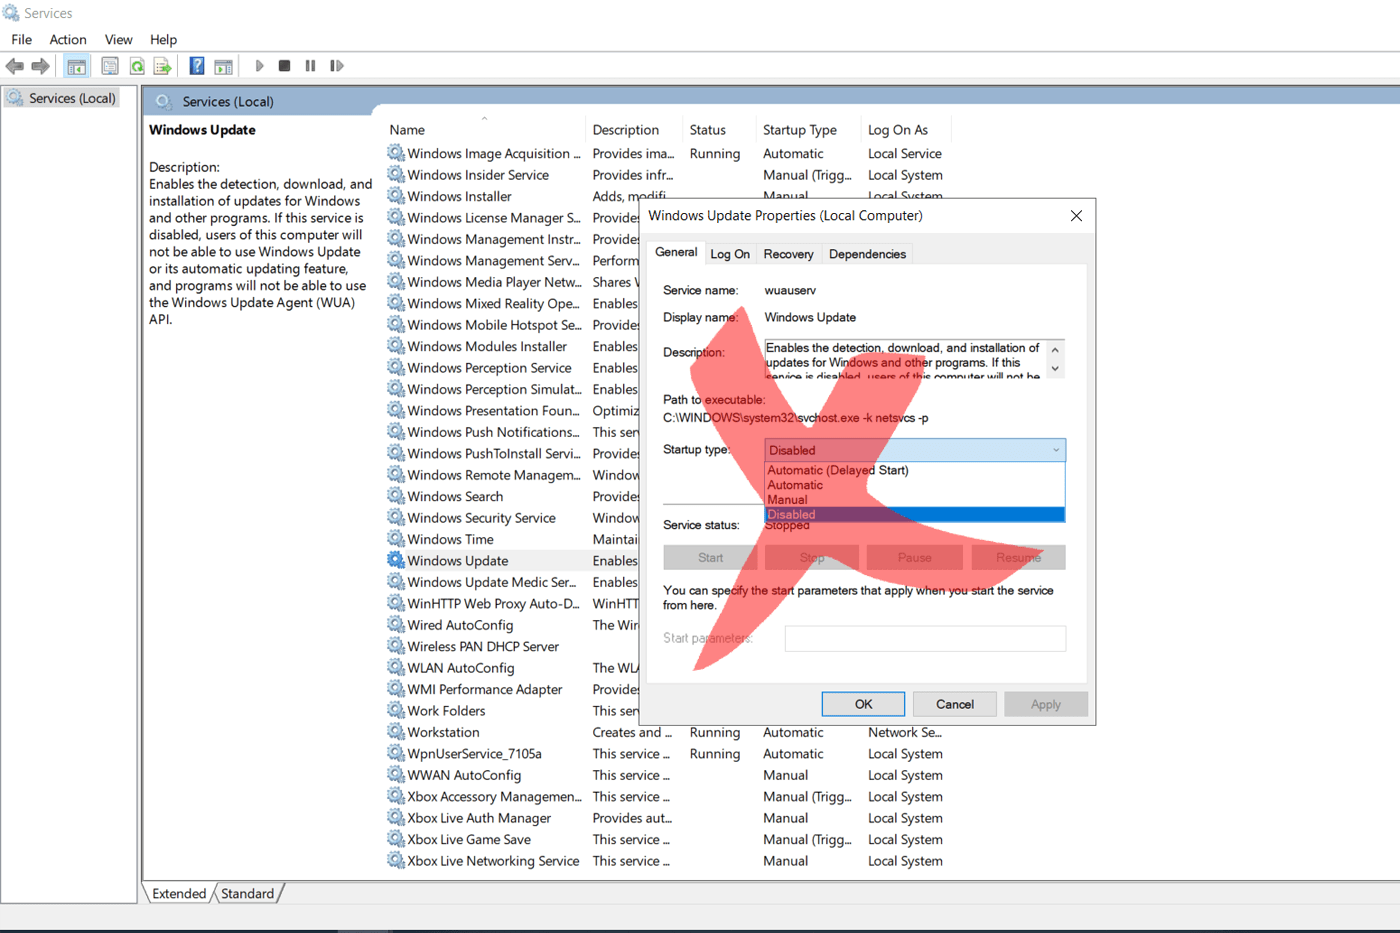Click the gear icon beside WWAN AutoConfig
Image resolution: width=1400 pixels, height=933 pixels.
(396, 775)
